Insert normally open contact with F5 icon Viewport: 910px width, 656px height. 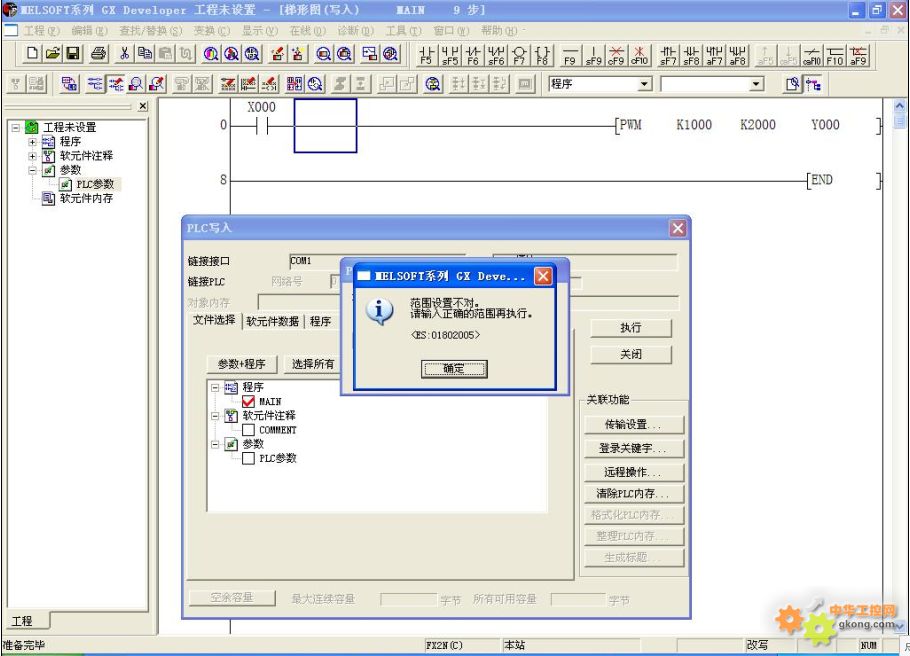tap(427, 55)
